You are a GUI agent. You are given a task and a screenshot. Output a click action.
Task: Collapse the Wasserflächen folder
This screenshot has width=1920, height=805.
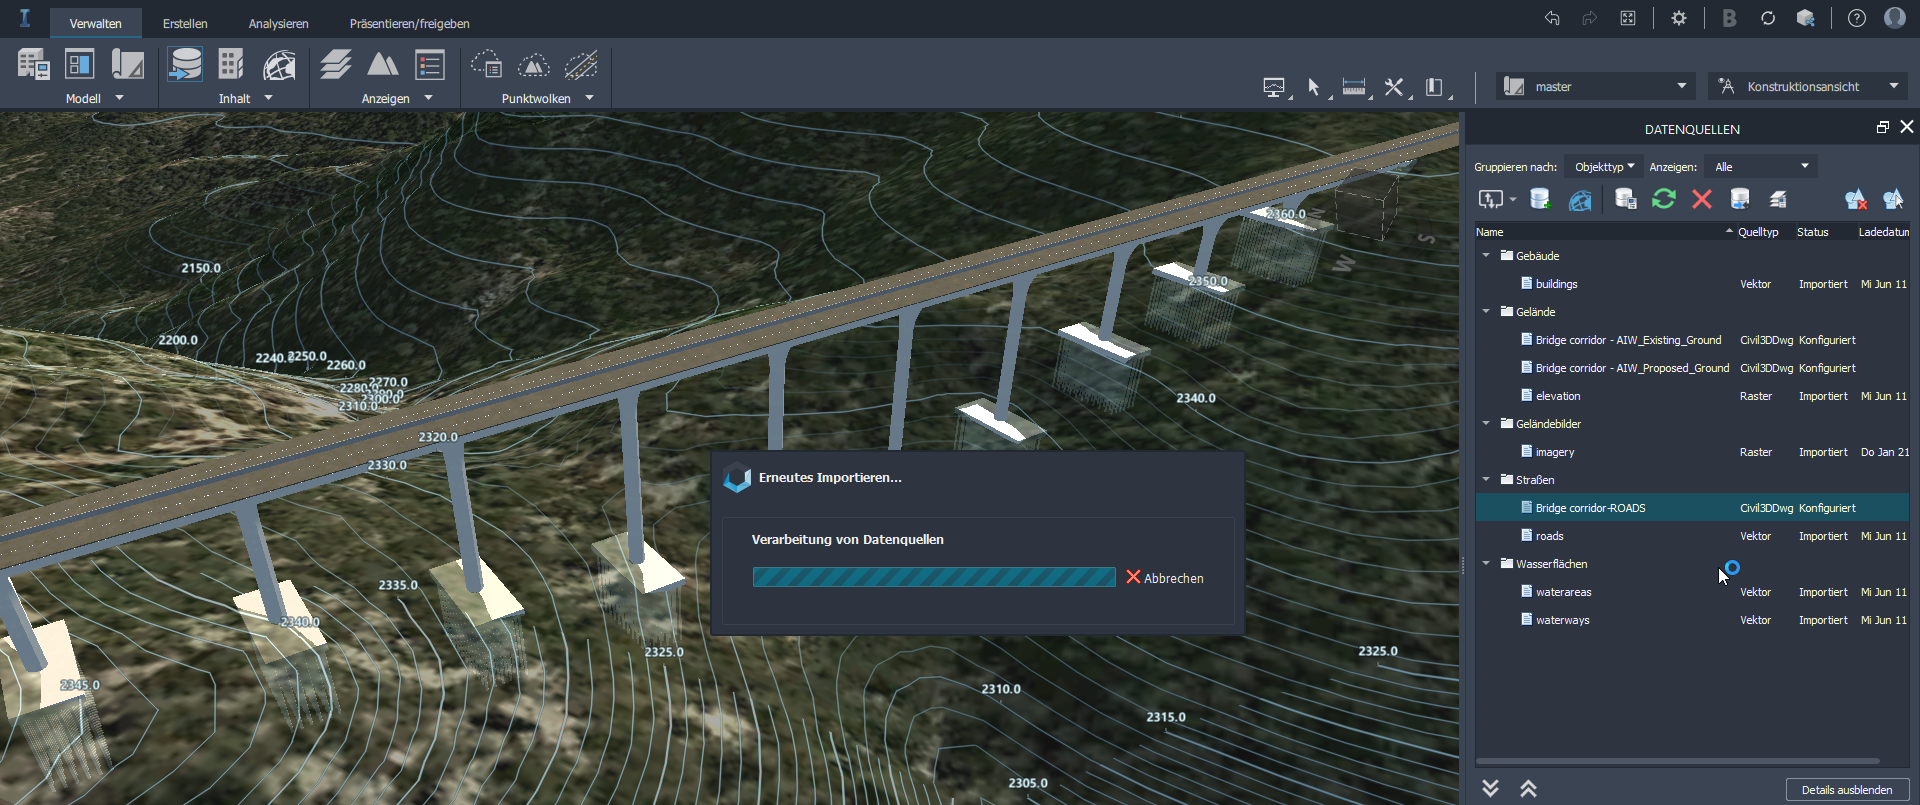[x=1486, y=564]
